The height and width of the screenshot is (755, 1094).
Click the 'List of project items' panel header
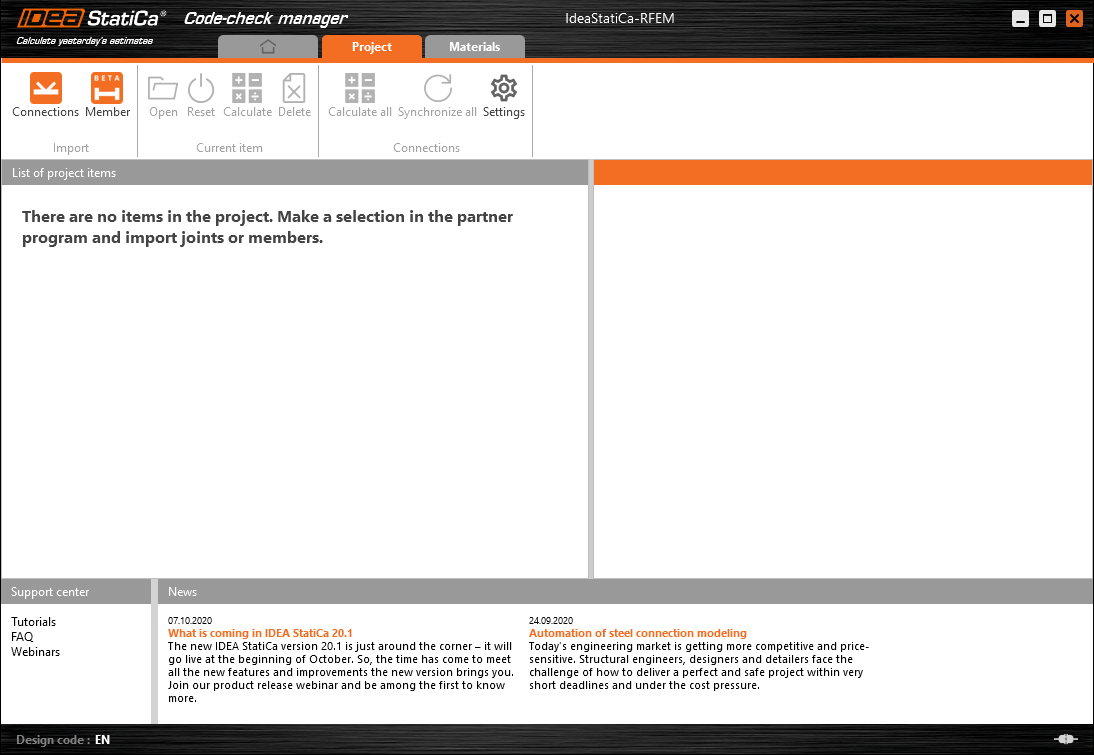point(295,172)
